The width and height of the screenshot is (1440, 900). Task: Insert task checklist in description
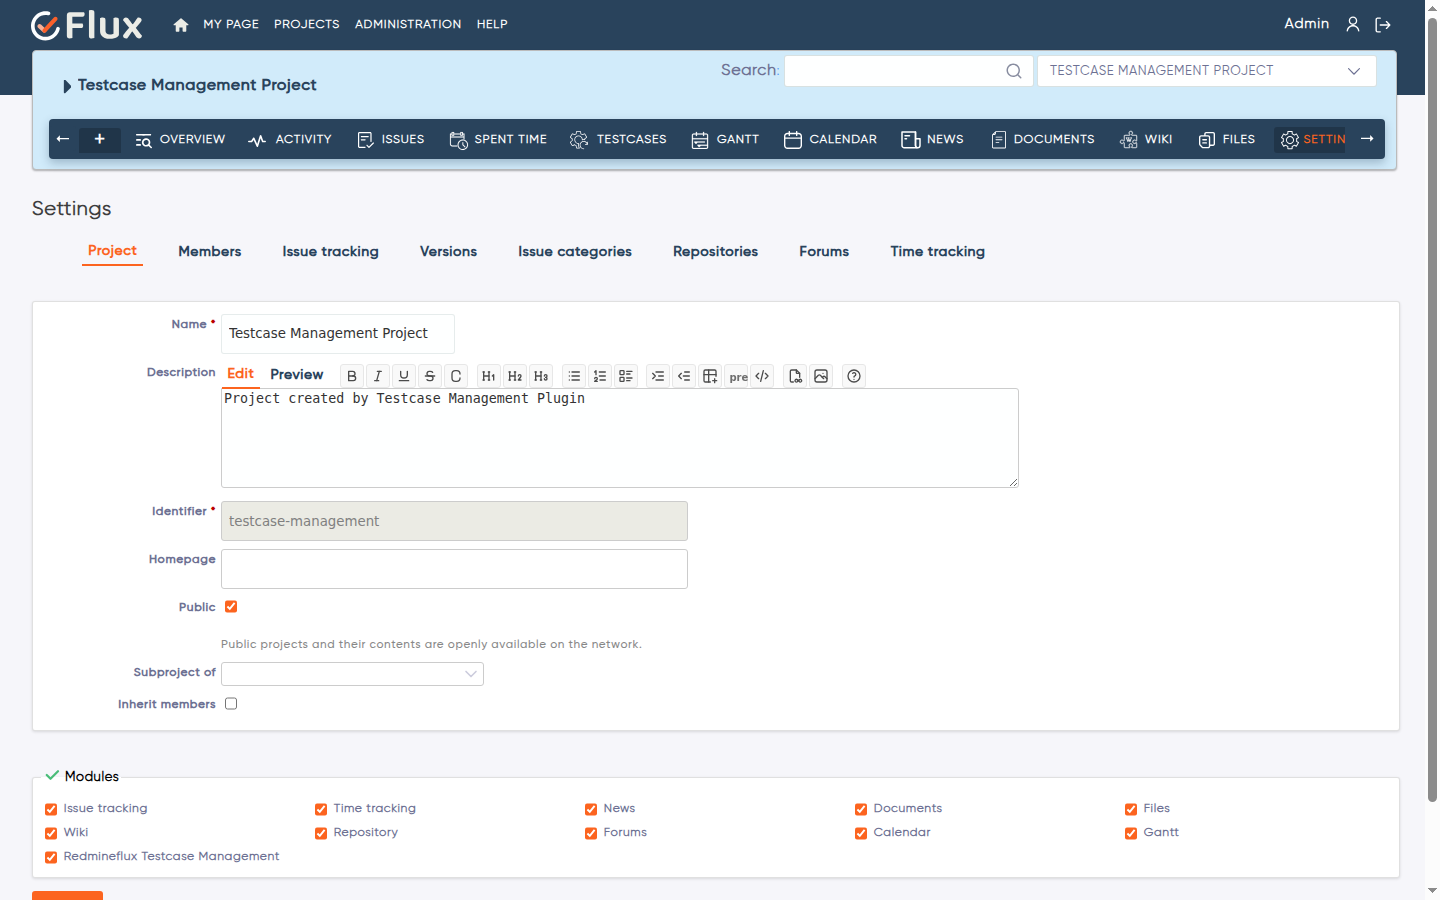click(x=626, y=376)
